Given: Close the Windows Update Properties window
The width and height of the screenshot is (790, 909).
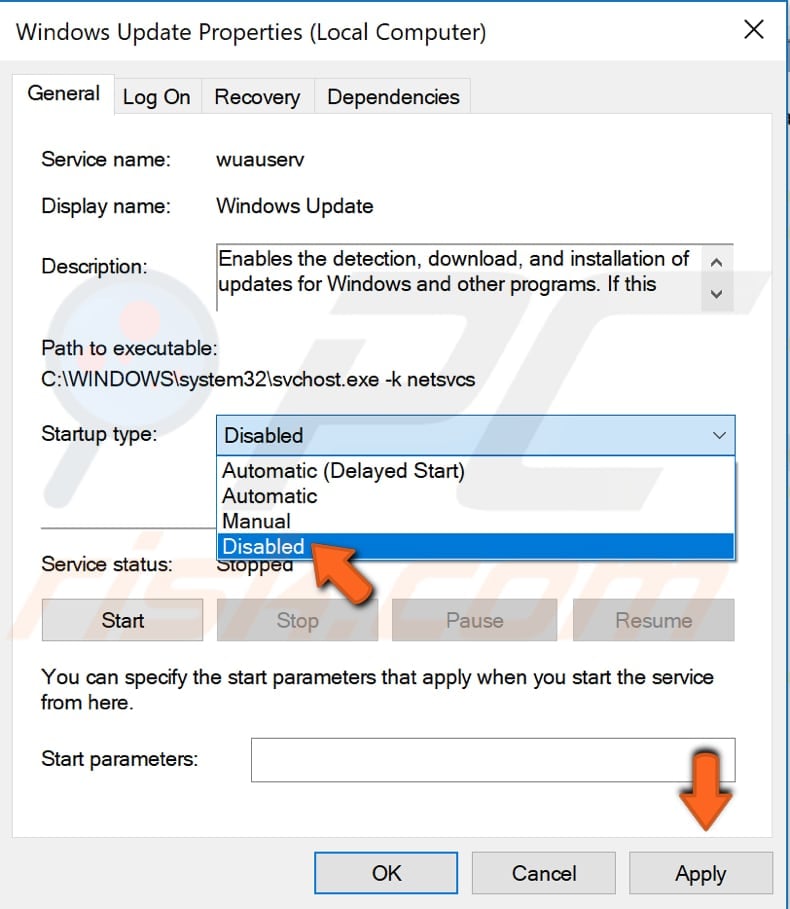Looking at the screenshot, I should [x=753, y=30].
